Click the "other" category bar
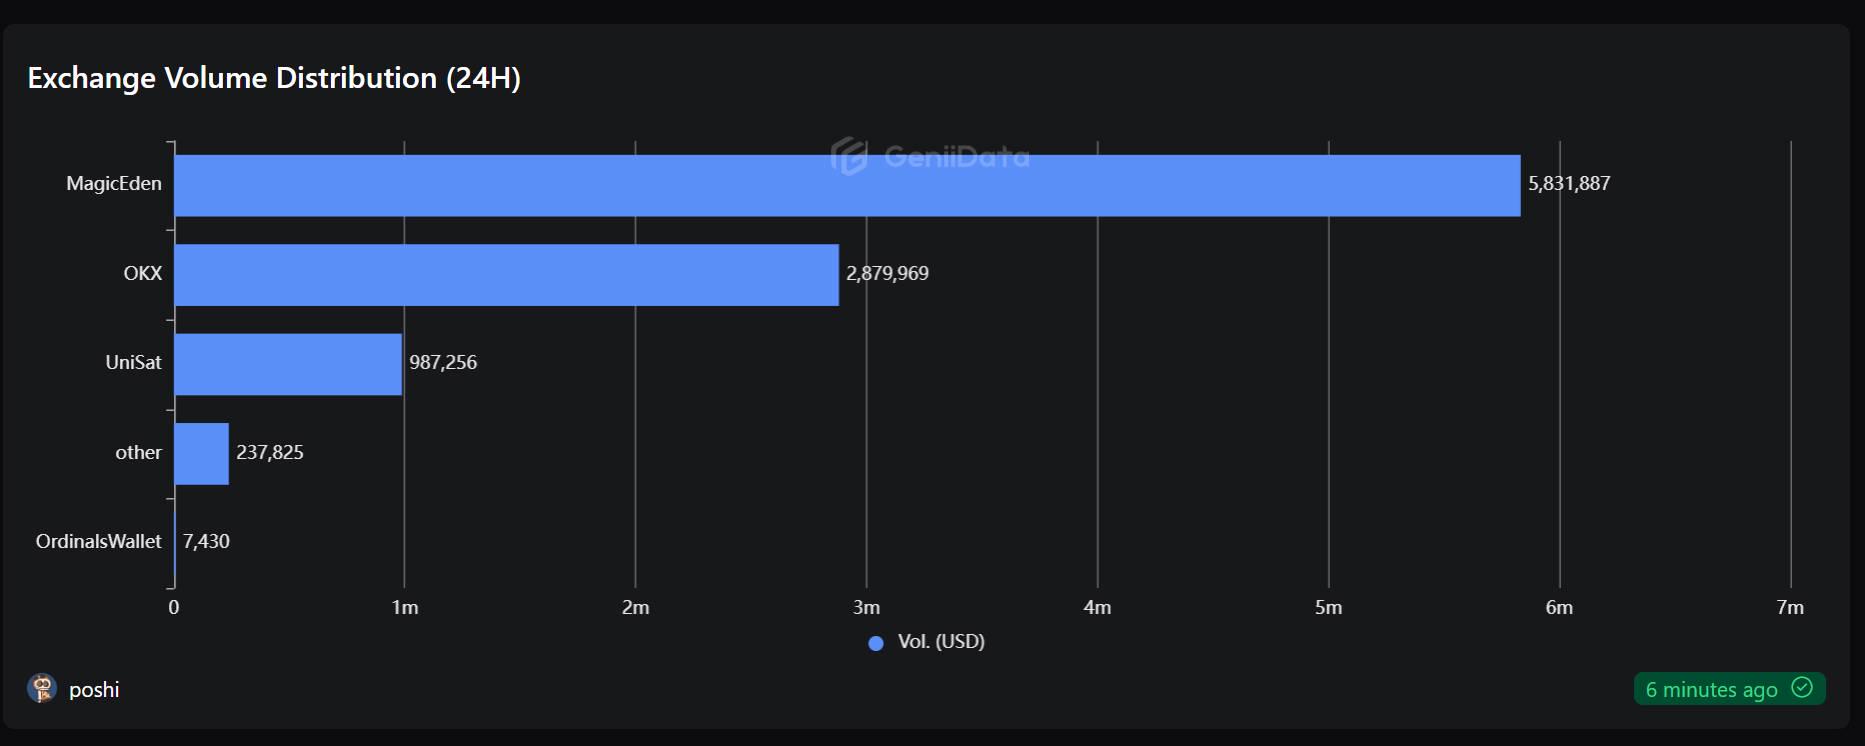Image resolution: width=1865 pixels, height=746 pixels. tap(201, 454)
